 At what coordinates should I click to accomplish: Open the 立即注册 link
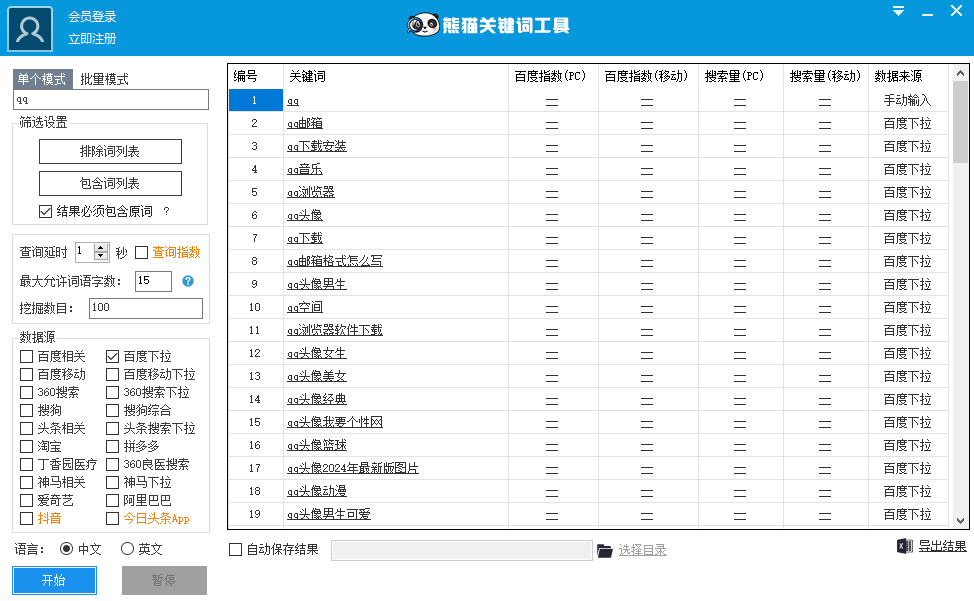coord(92,39)
